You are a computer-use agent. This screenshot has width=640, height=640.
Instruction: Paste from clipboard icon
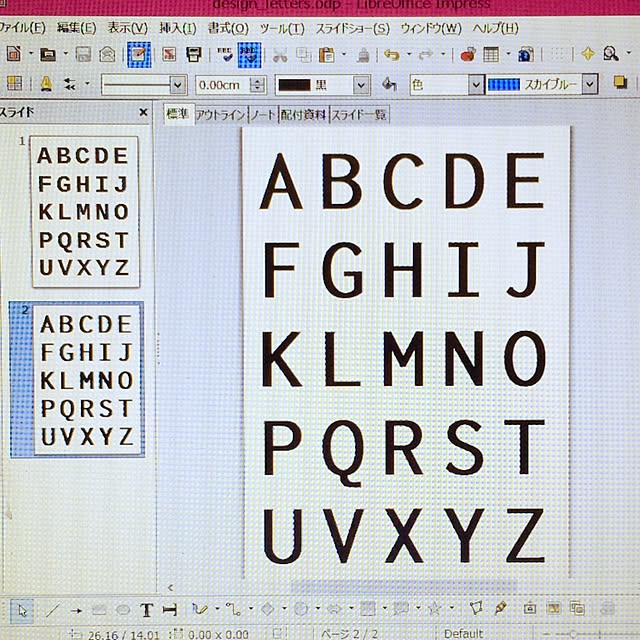coord(327,54)
